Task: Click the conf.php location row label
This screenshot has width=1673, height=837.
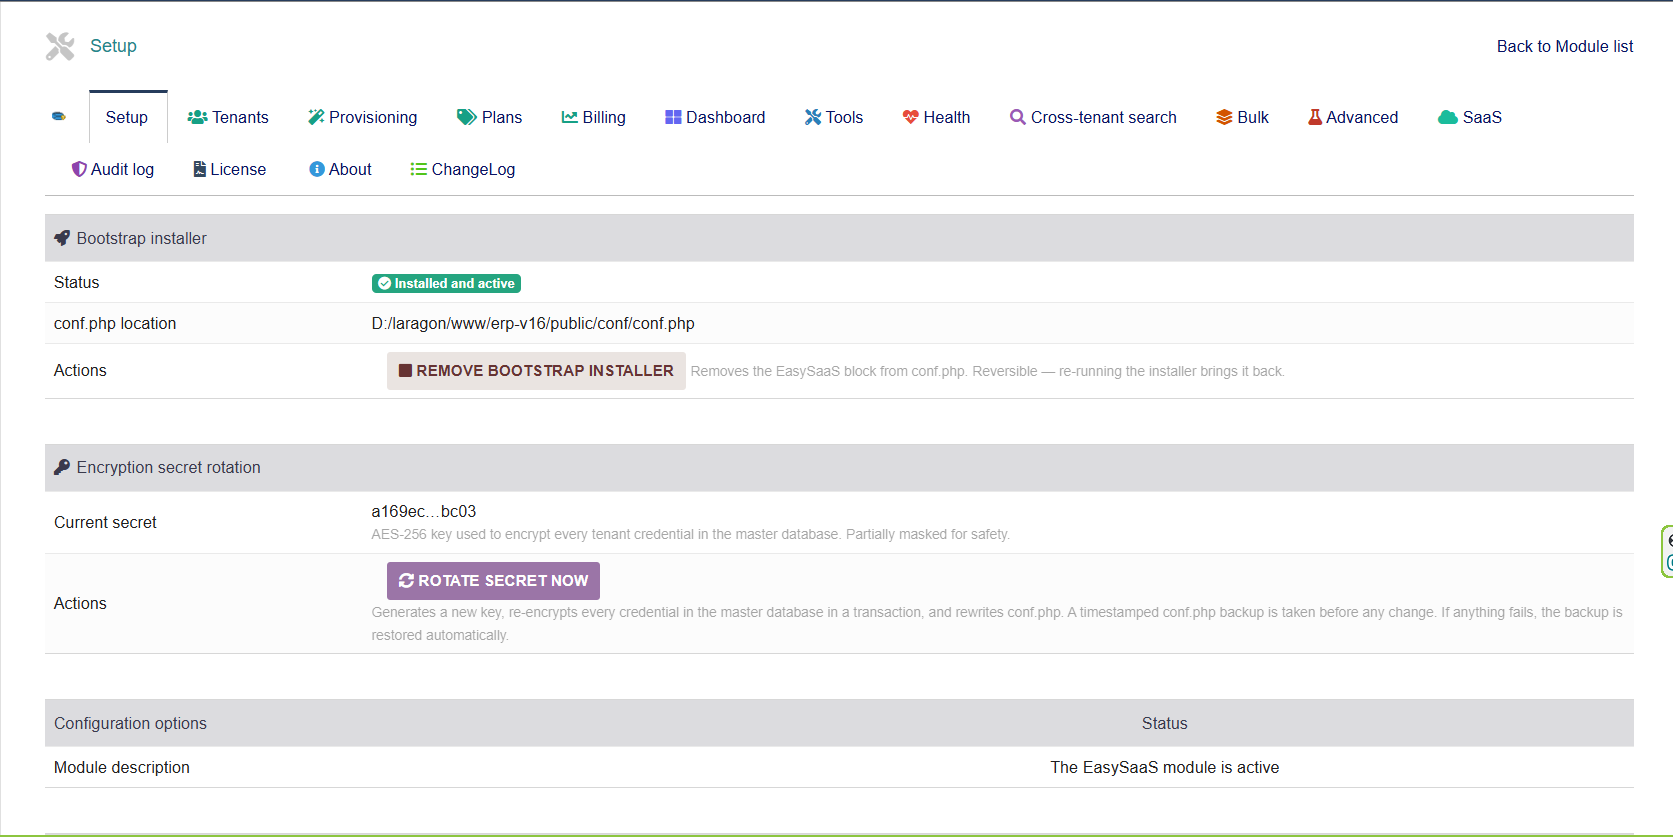Action: [x=115, y=323]
